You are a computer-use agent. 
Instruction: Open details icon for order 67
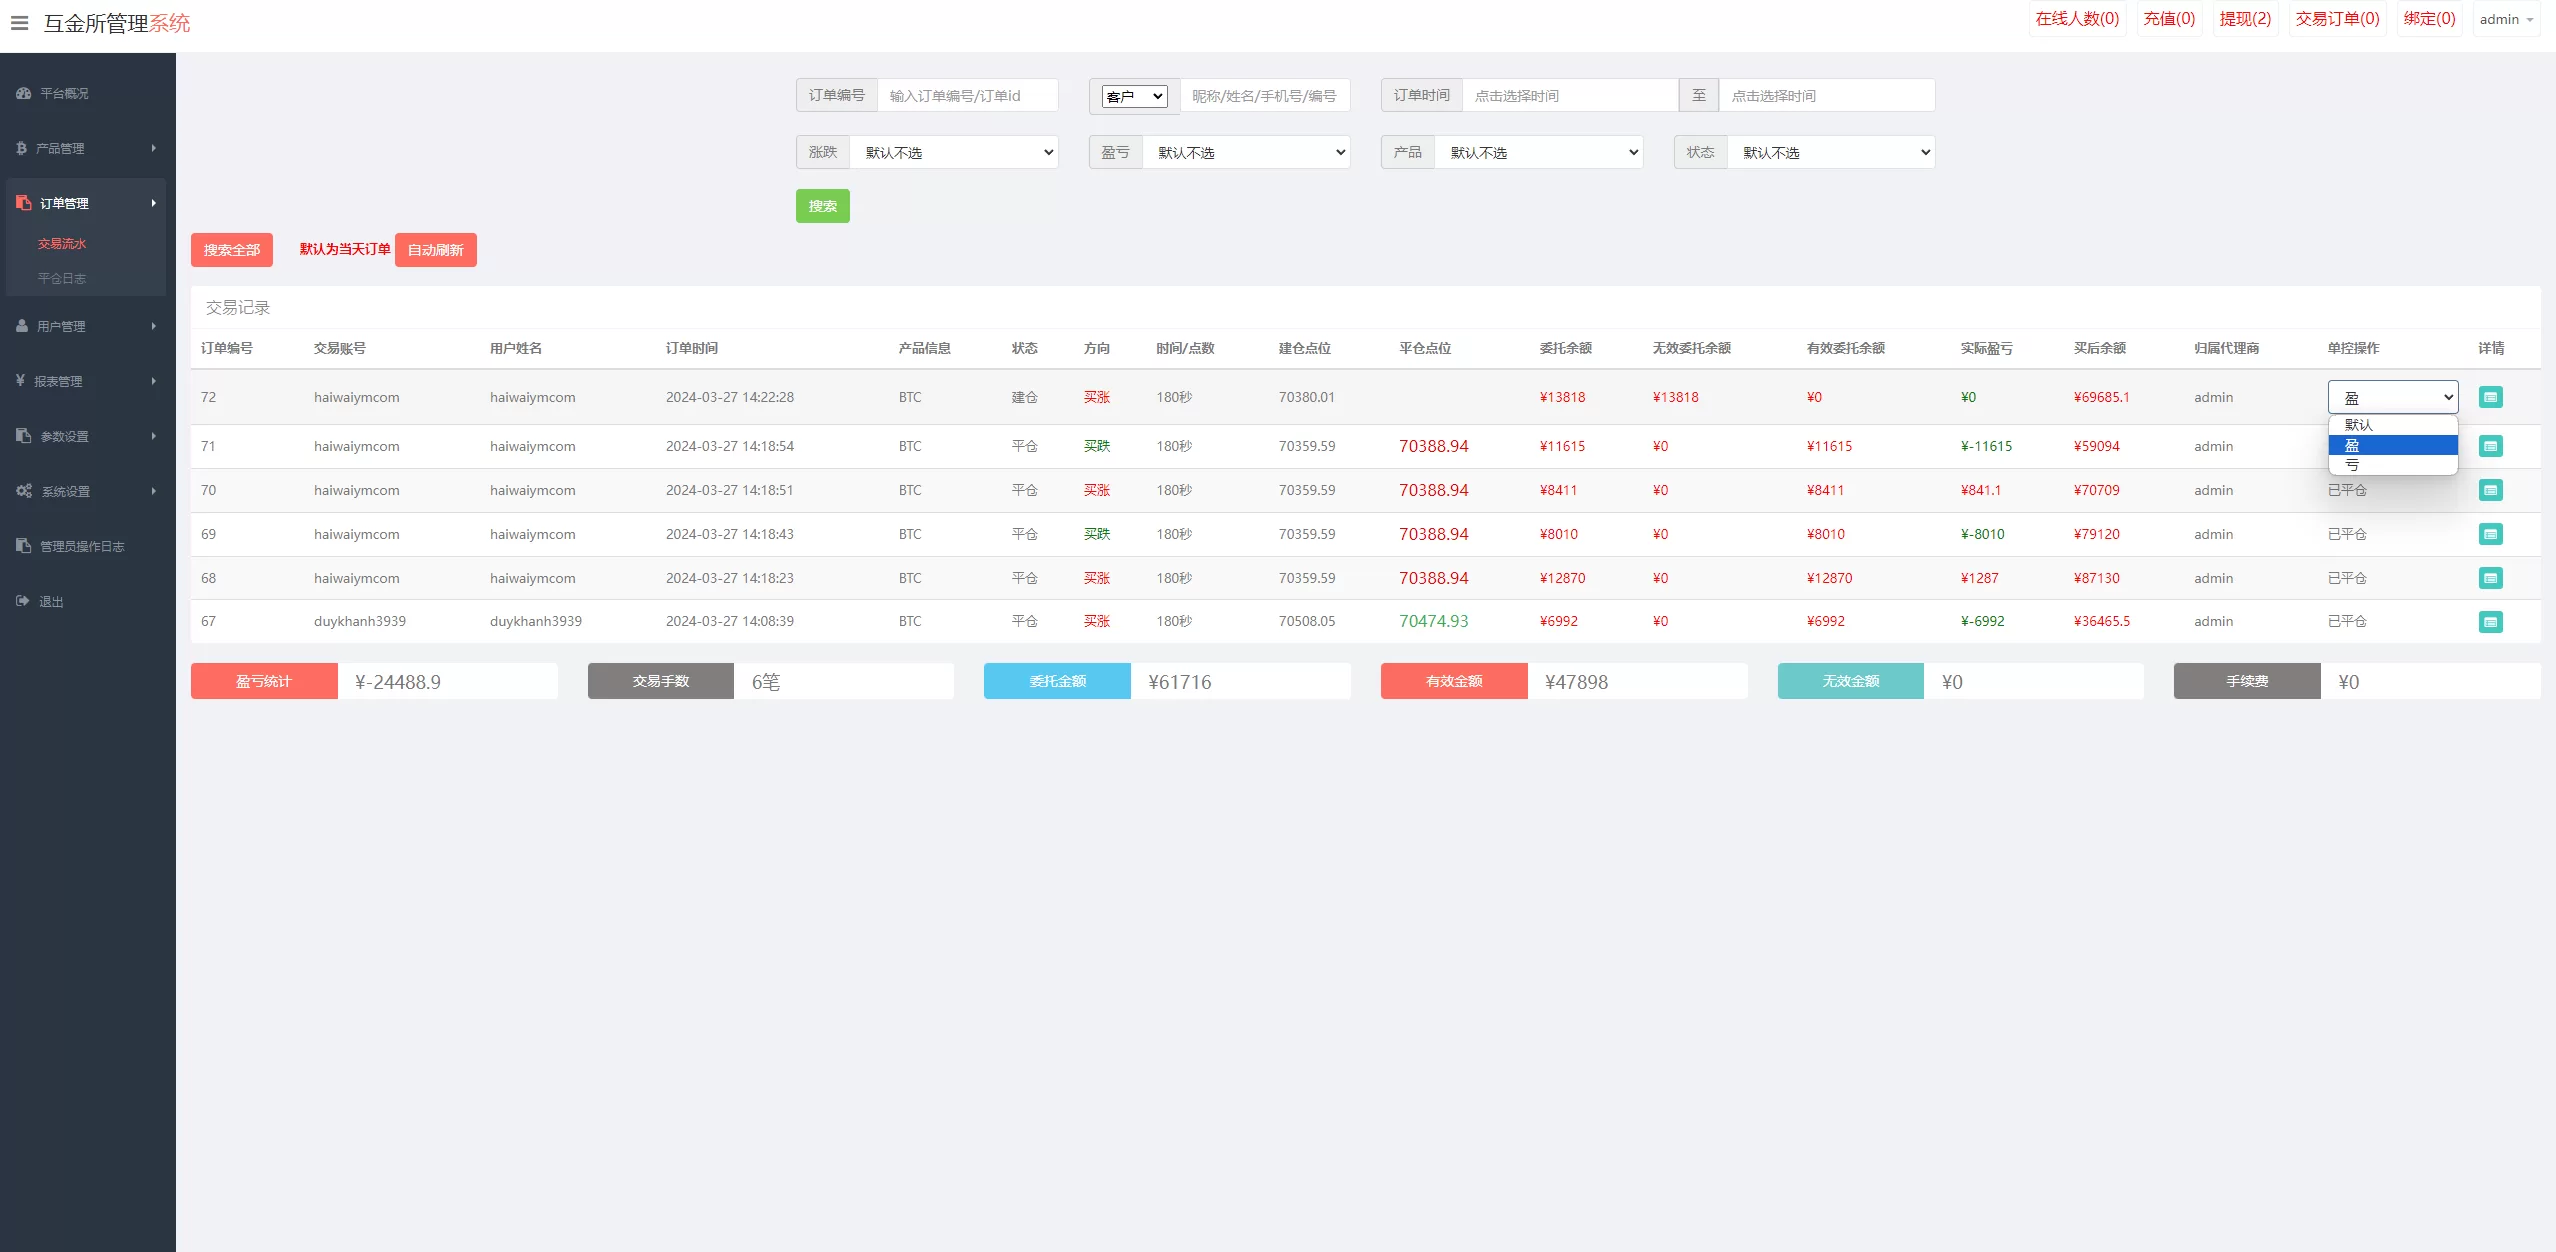point(2490,621)
